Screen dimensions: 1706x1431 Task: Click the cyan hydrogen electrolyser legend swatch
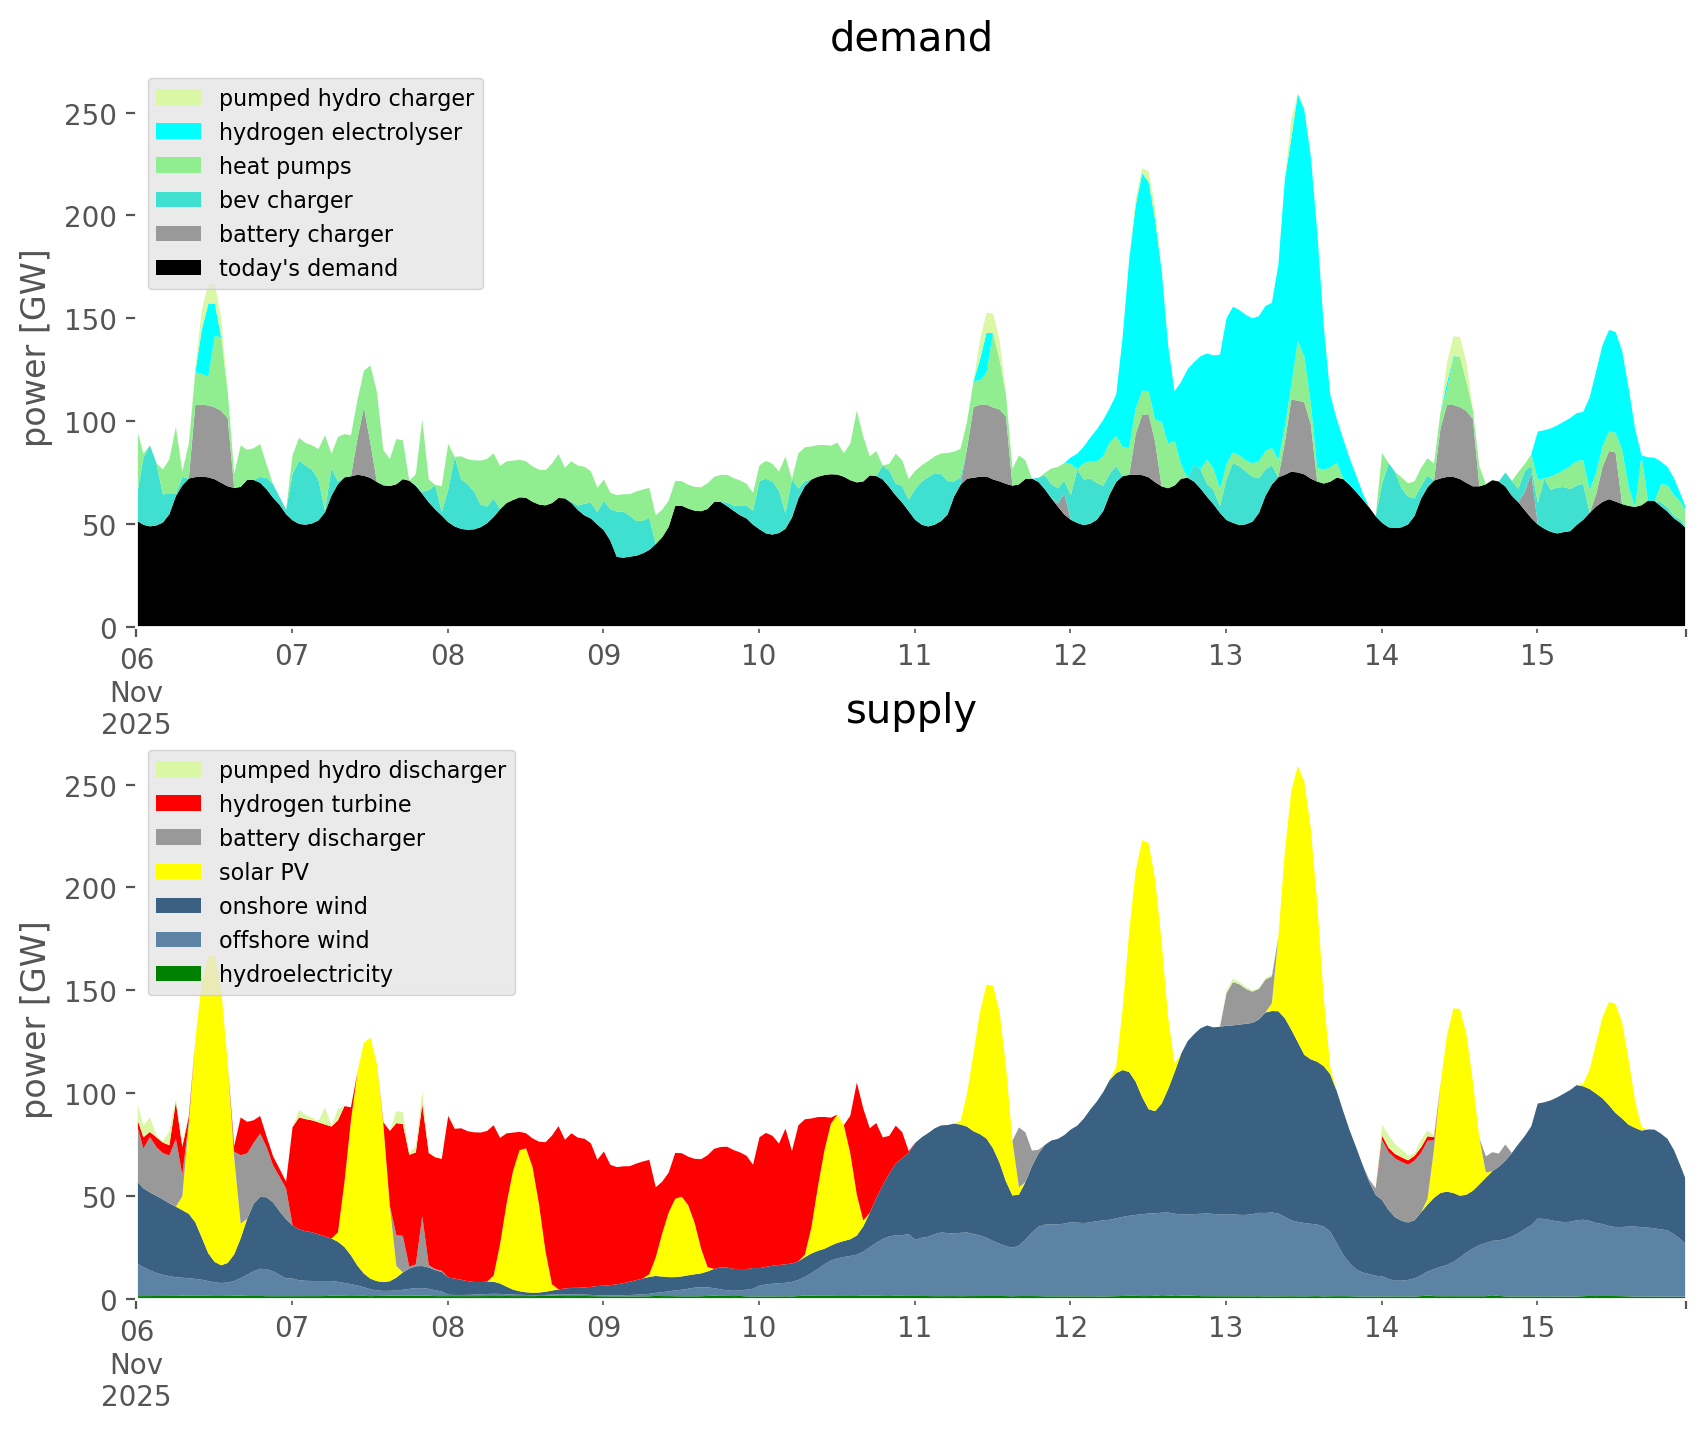coord(180,132)
